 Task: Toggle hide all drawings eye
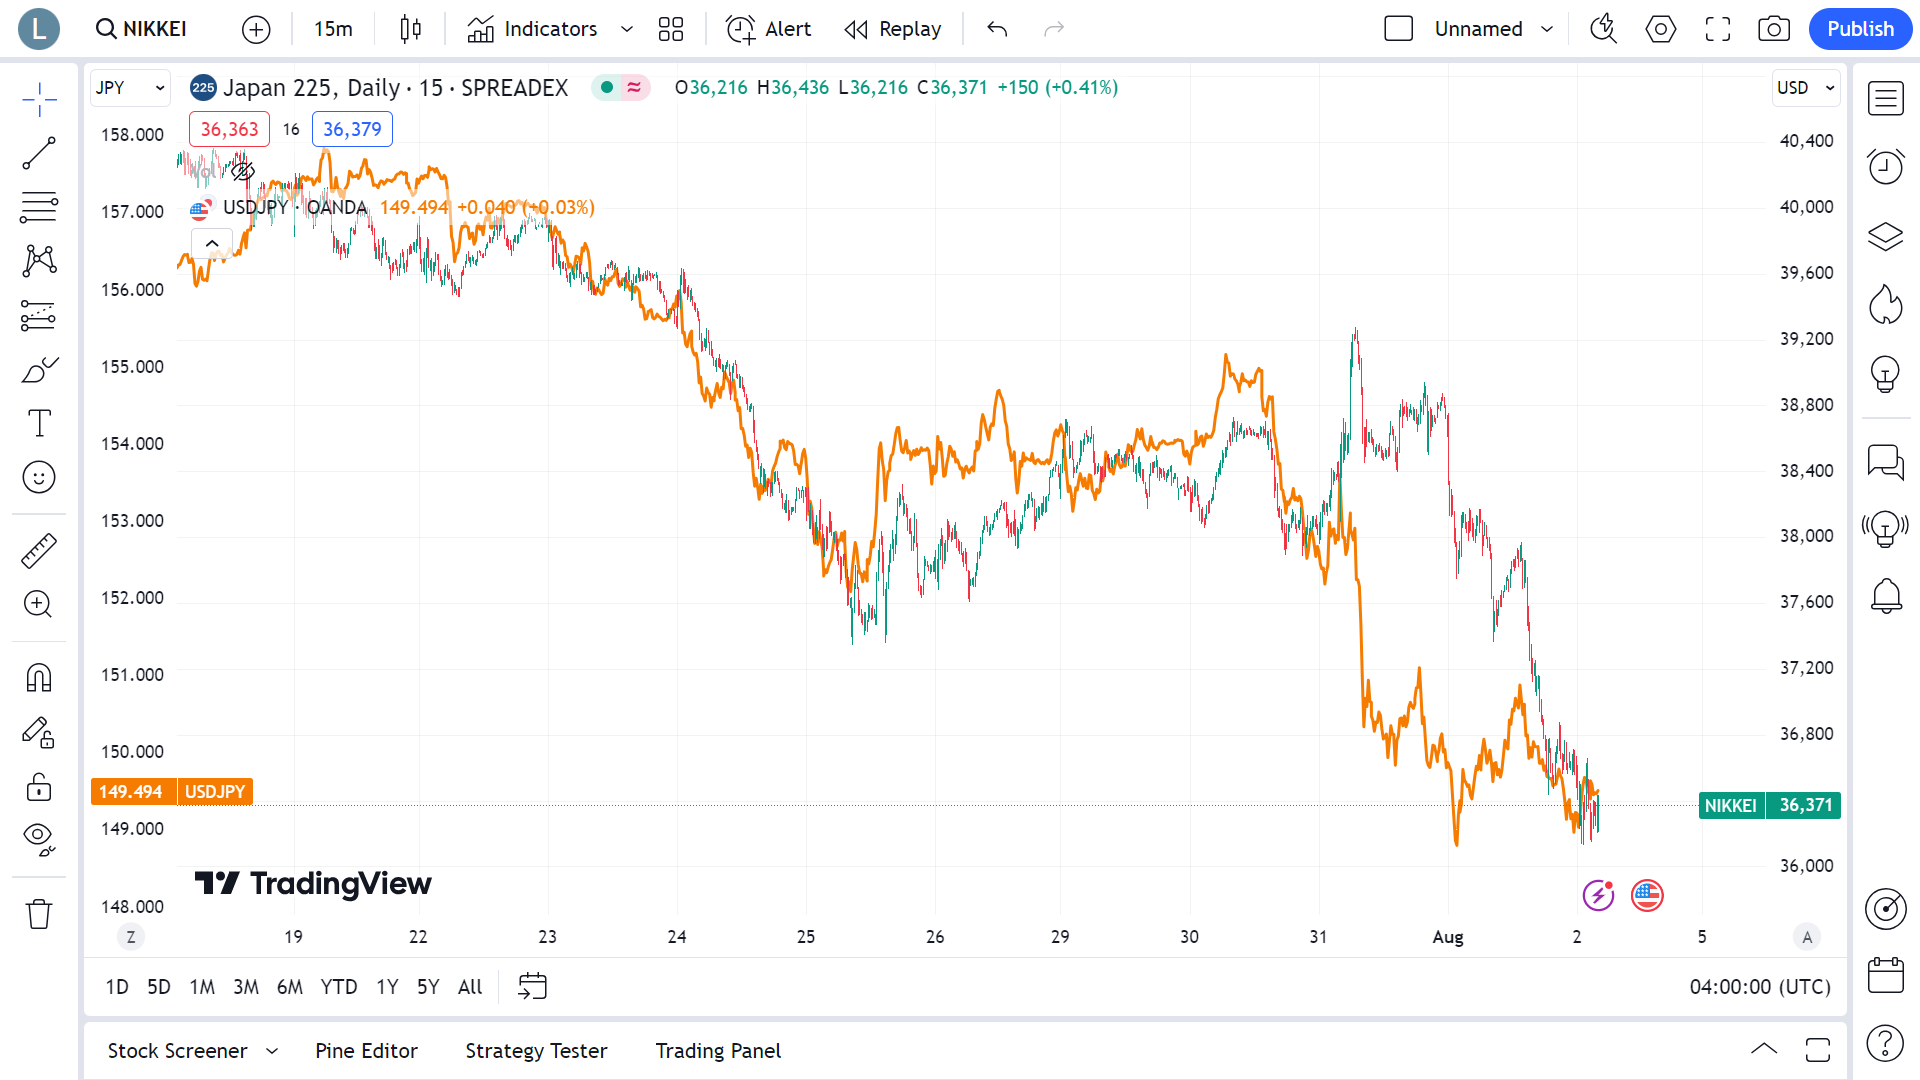click(39, 840)
